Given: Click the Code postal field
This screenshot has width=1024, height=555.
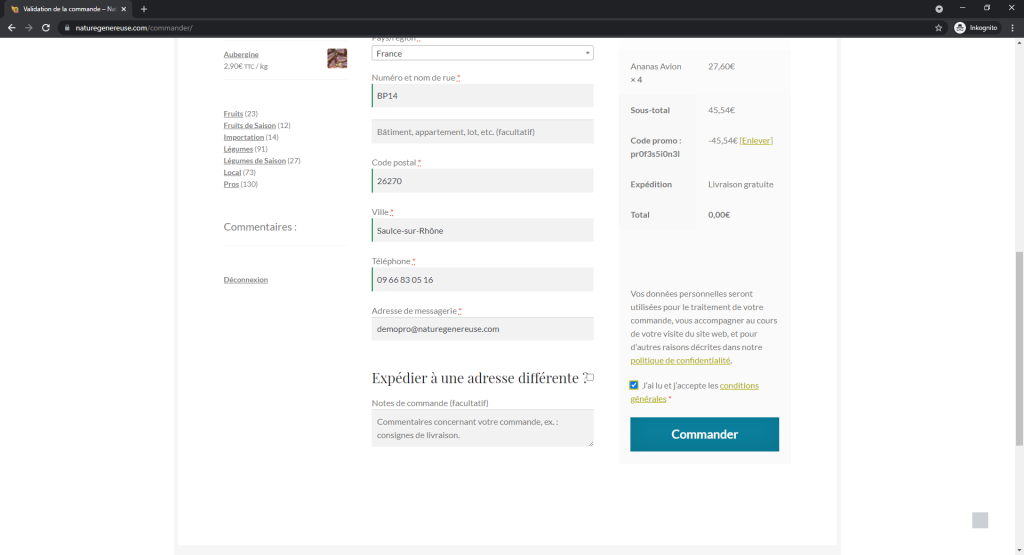Looking at the screenshot, I should point(482,181).
